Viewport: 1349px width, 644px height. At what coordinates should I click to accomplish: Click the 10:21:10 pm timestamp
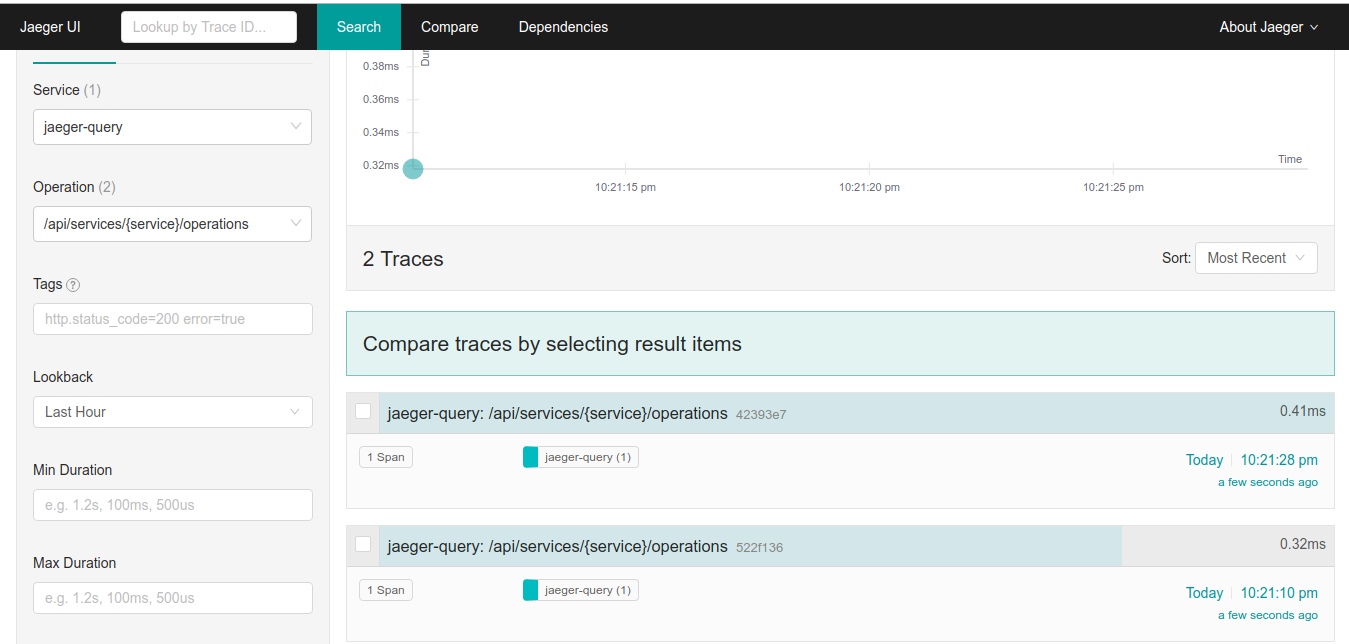pyautogui.click(x=1279, y=593)
